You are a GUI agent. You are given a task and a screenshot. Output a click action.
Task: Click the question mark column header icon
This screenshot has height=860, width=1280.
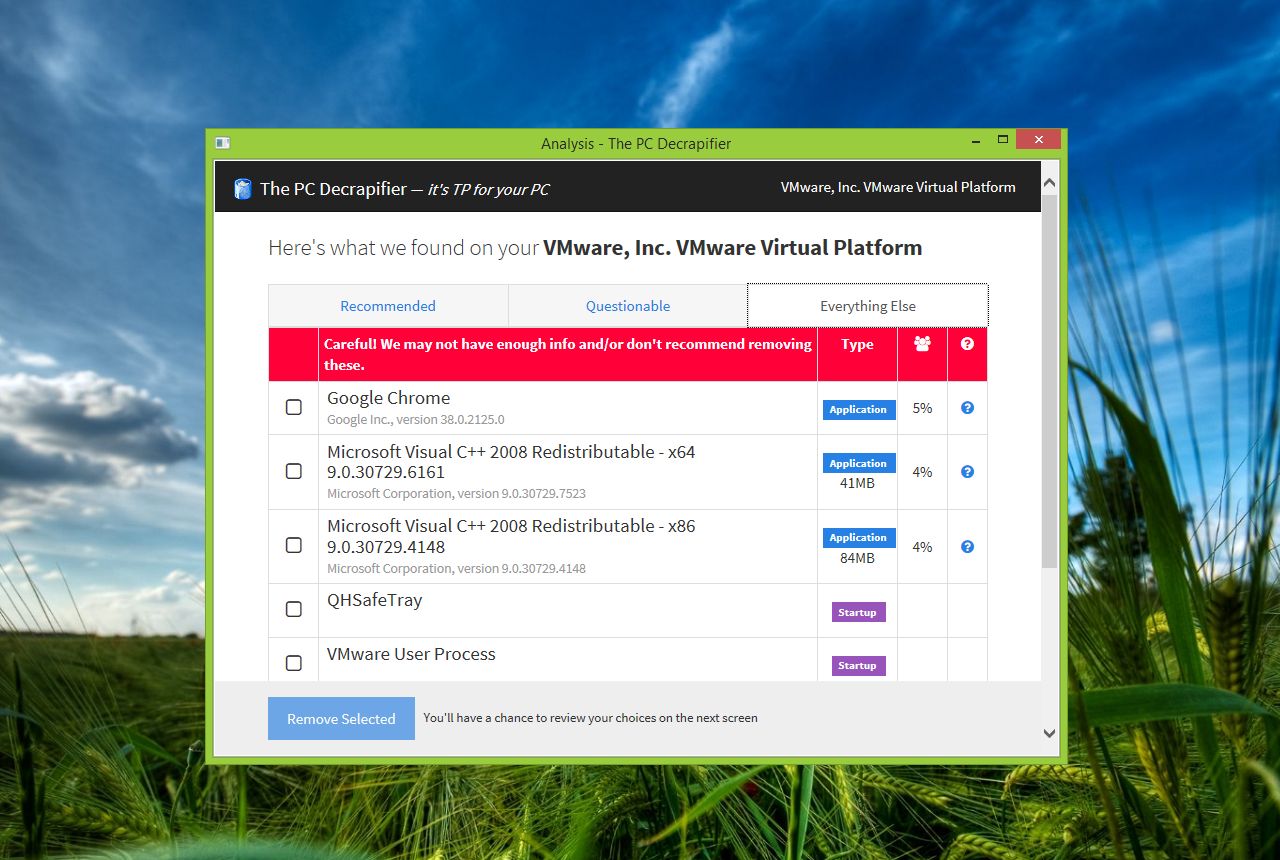[x=967, y=344]
